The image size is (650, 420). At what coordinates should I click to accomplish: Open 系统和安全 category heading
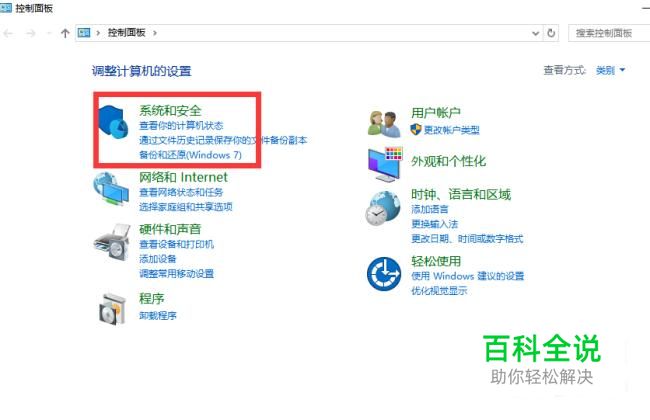[170, 110]
